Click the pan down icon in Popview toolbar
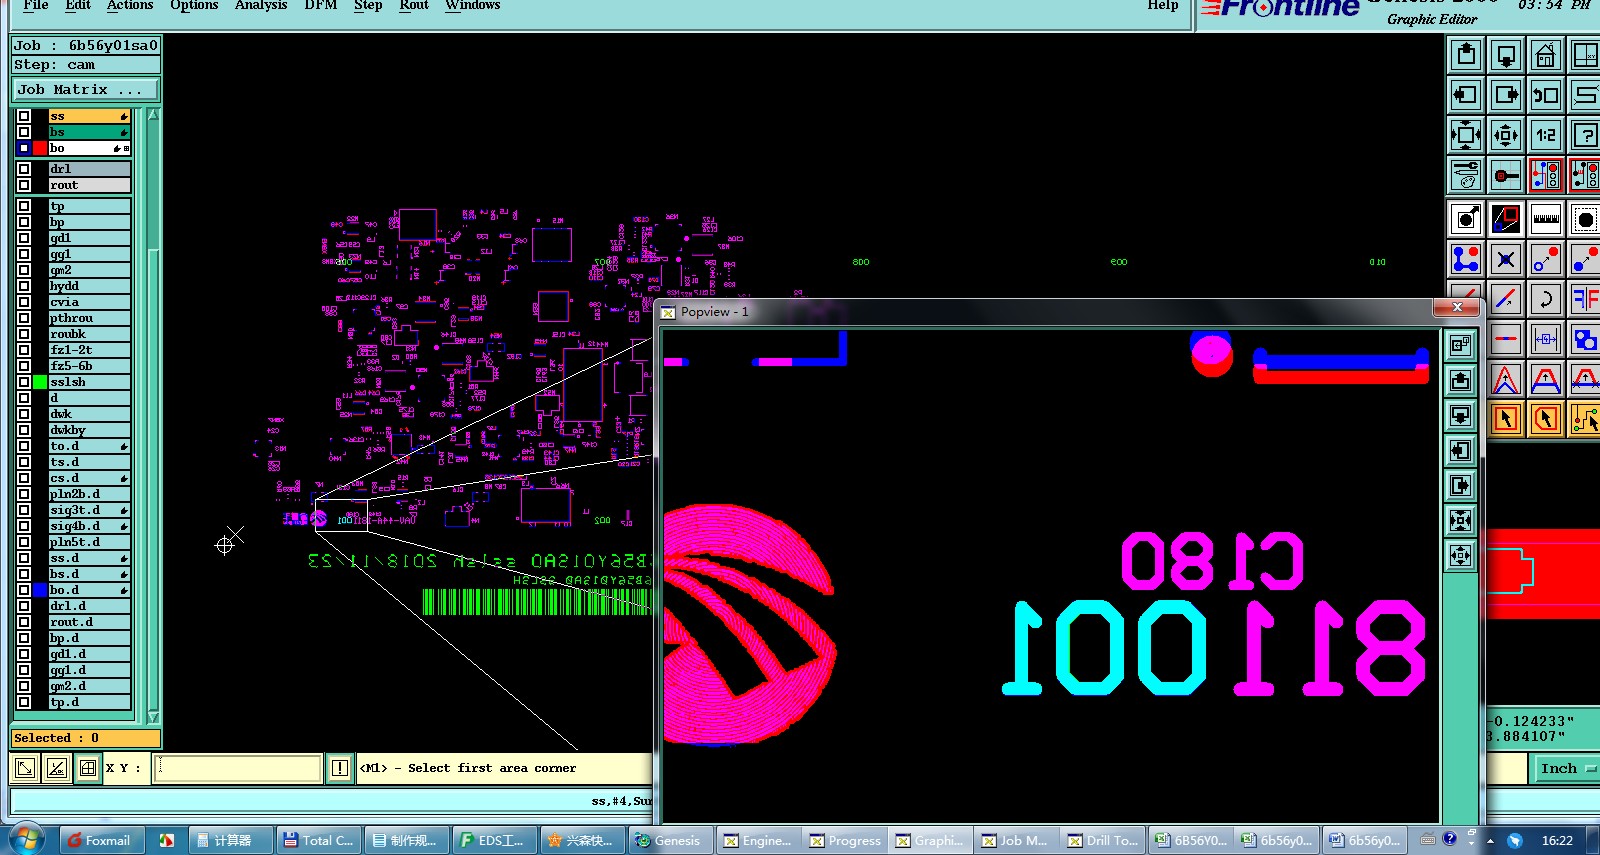 [x=1461, y=415]
